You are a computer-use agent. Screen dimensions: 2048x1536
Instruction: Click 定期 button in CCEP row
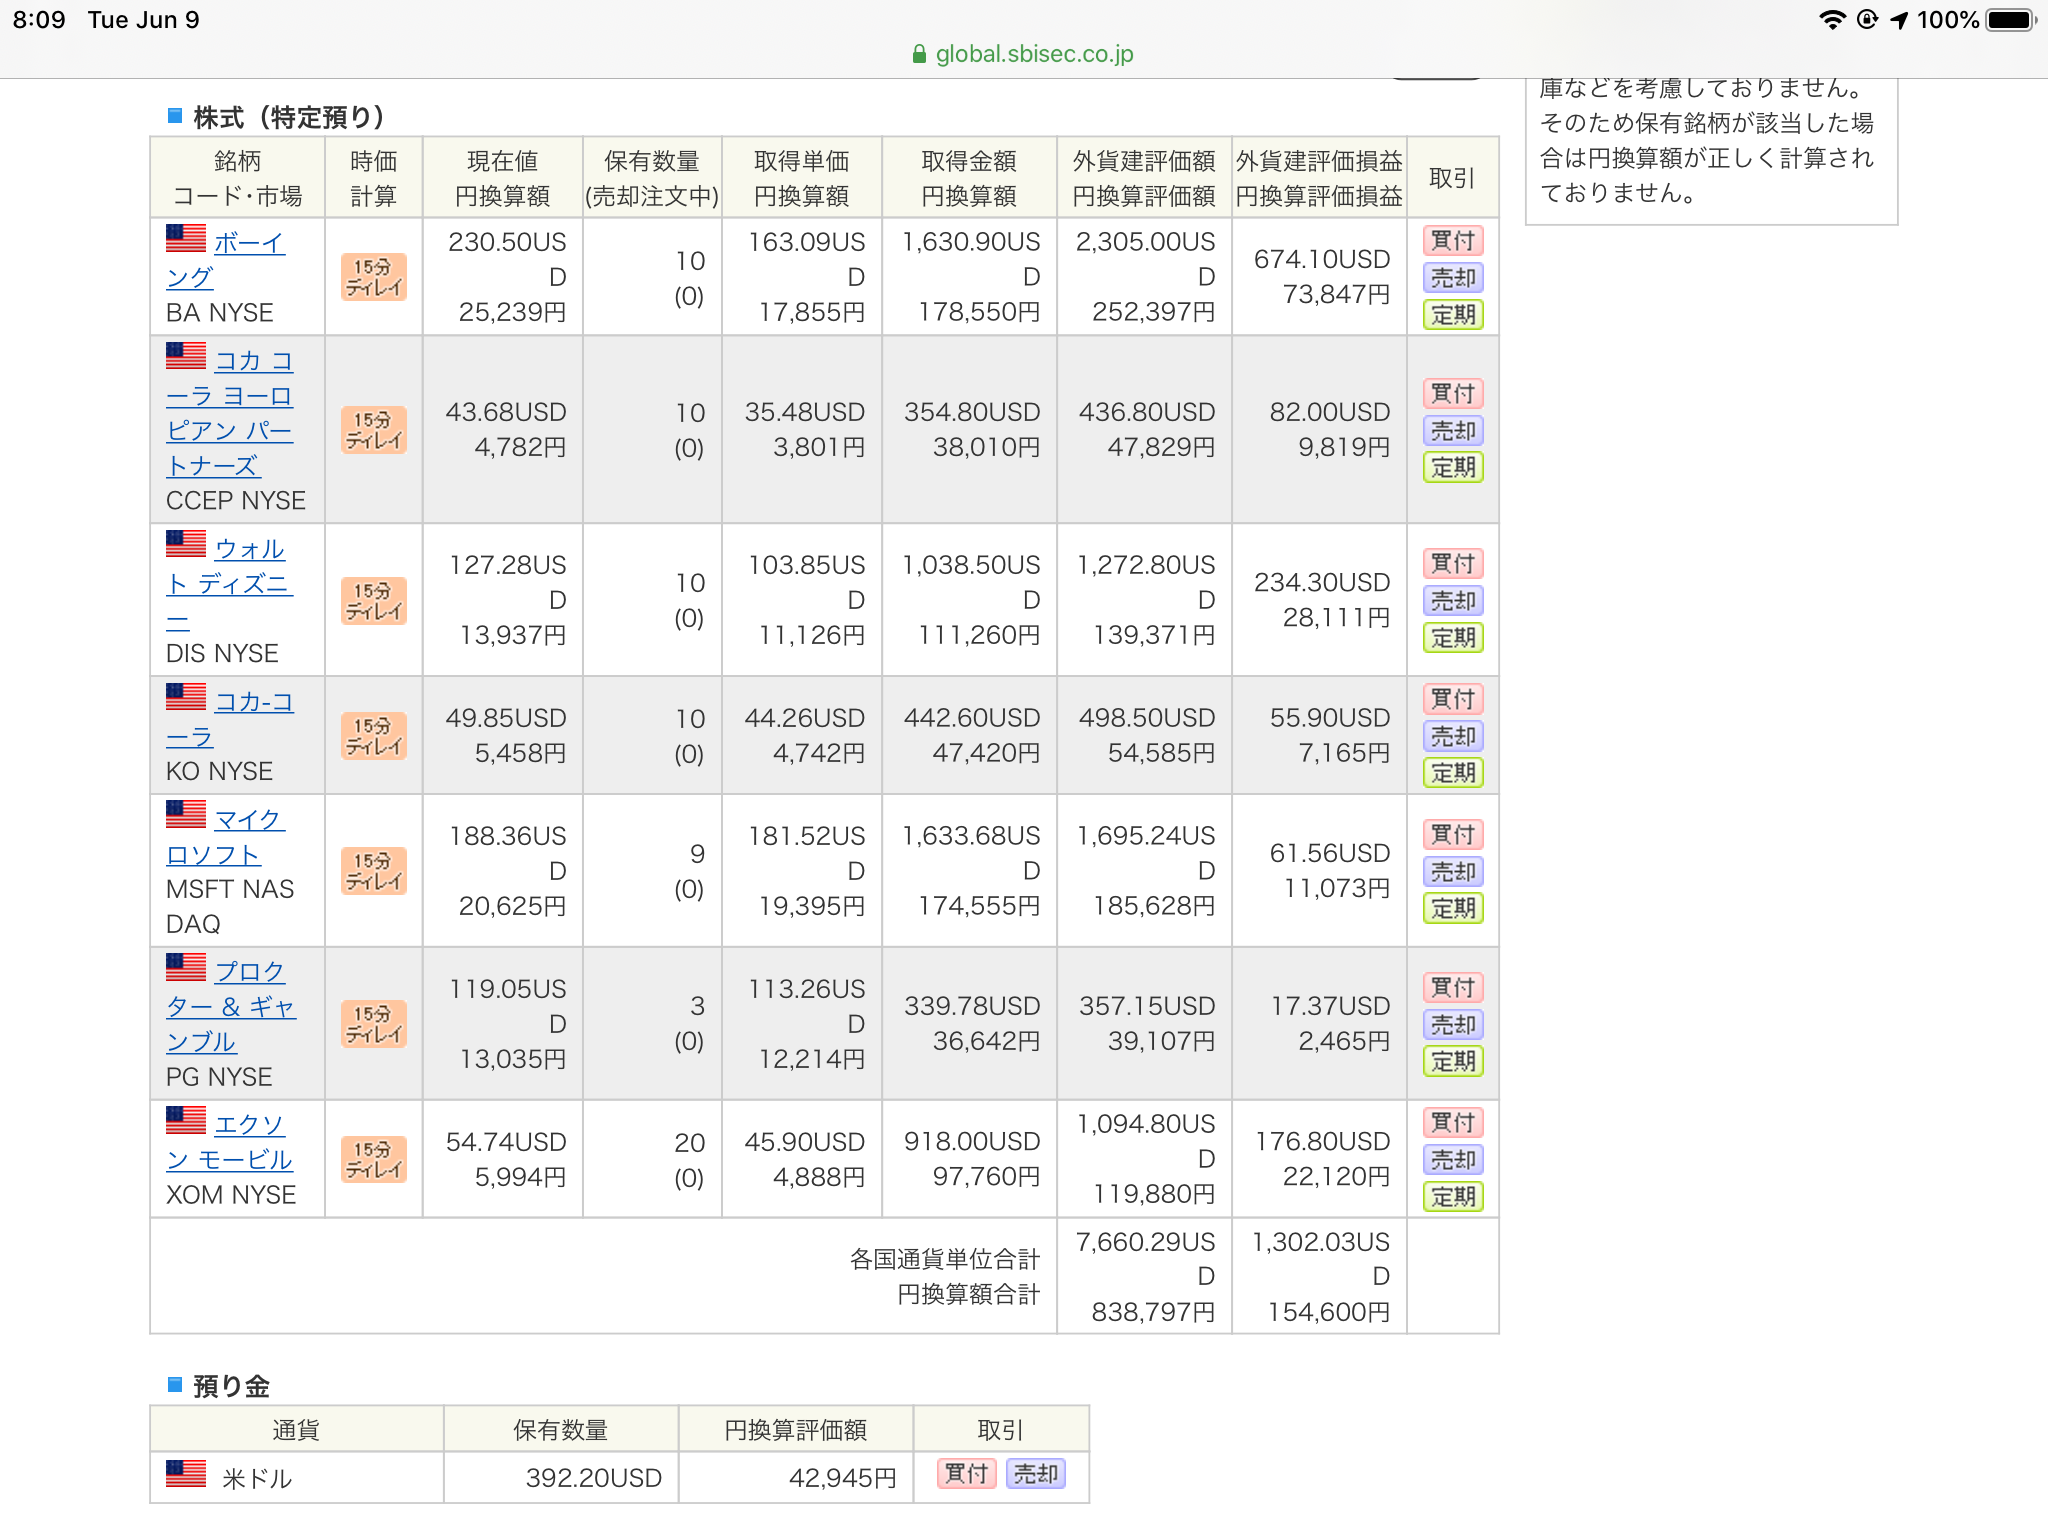pos(1453,467)
